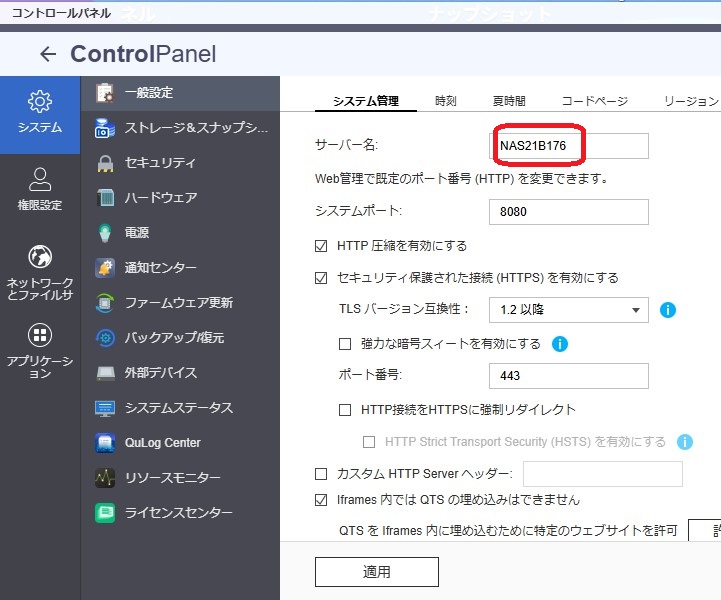Open バックアップ/復元 menu entry

180,338
